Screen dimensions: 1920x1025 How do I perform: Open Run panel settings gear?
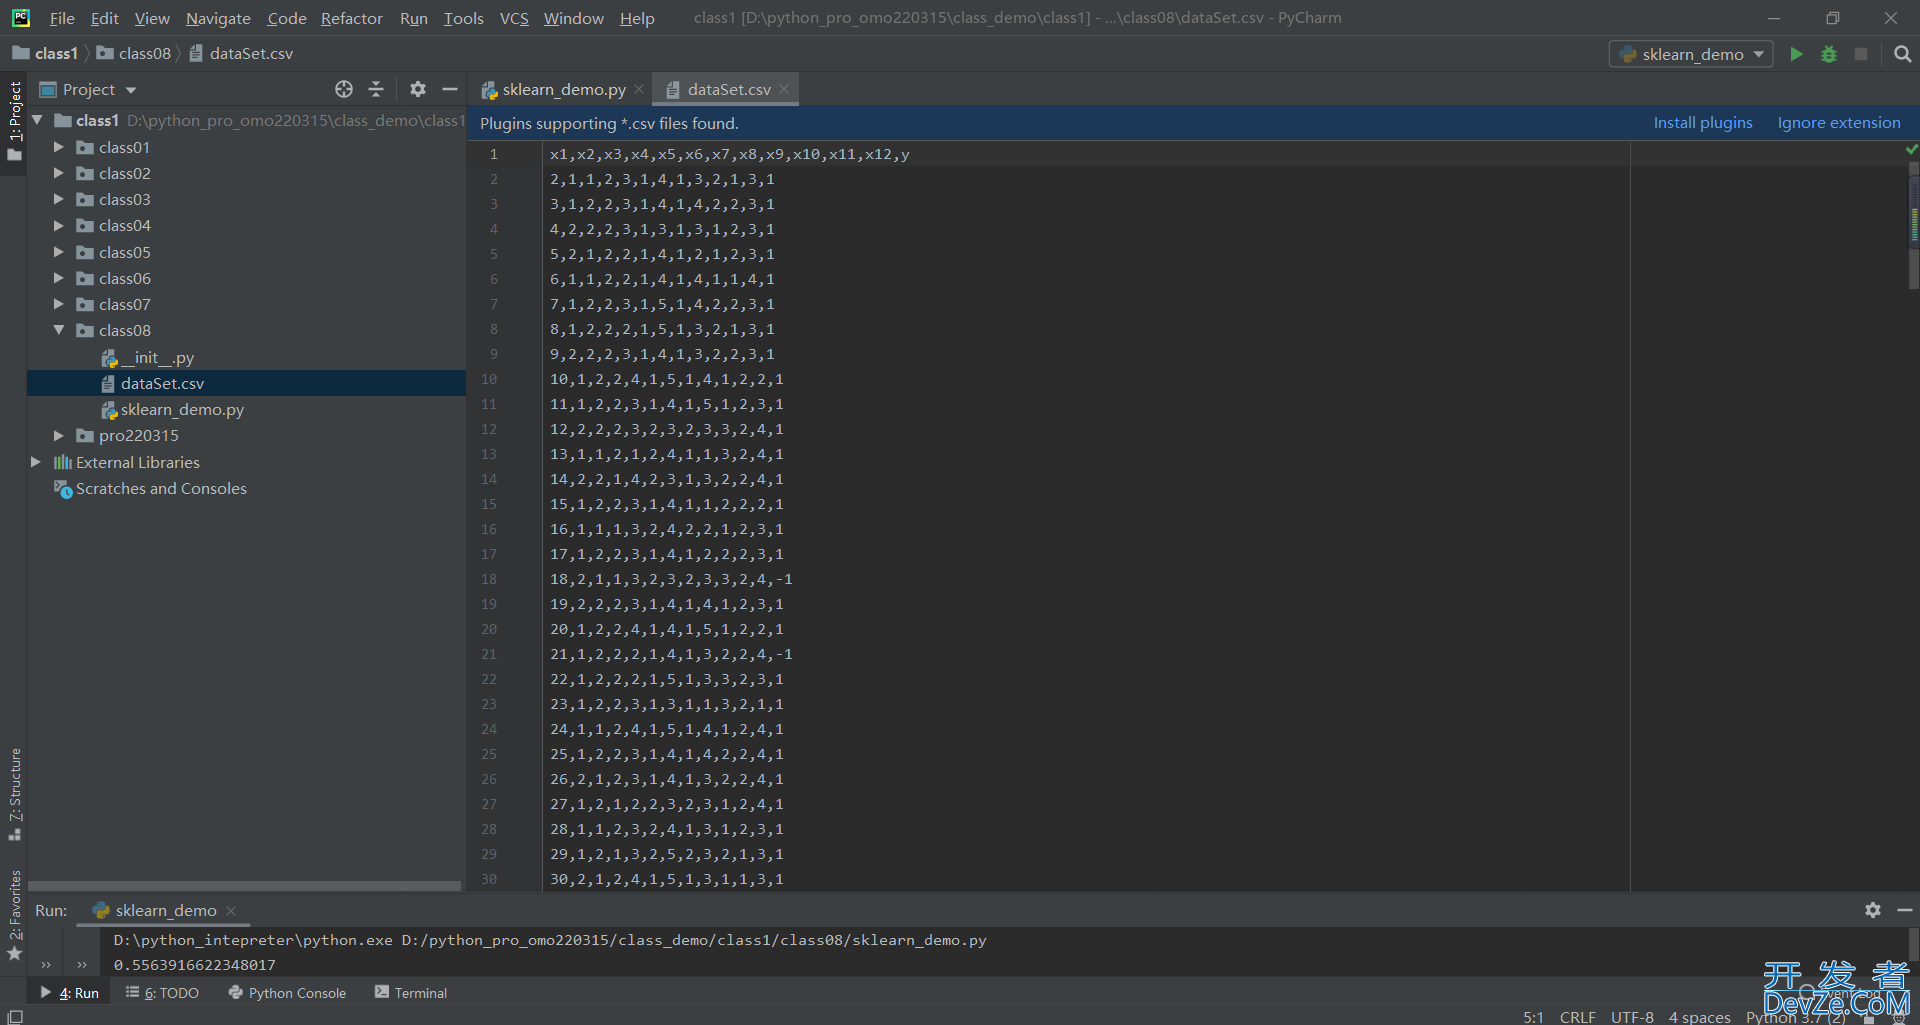click(x=1872, y=910)
